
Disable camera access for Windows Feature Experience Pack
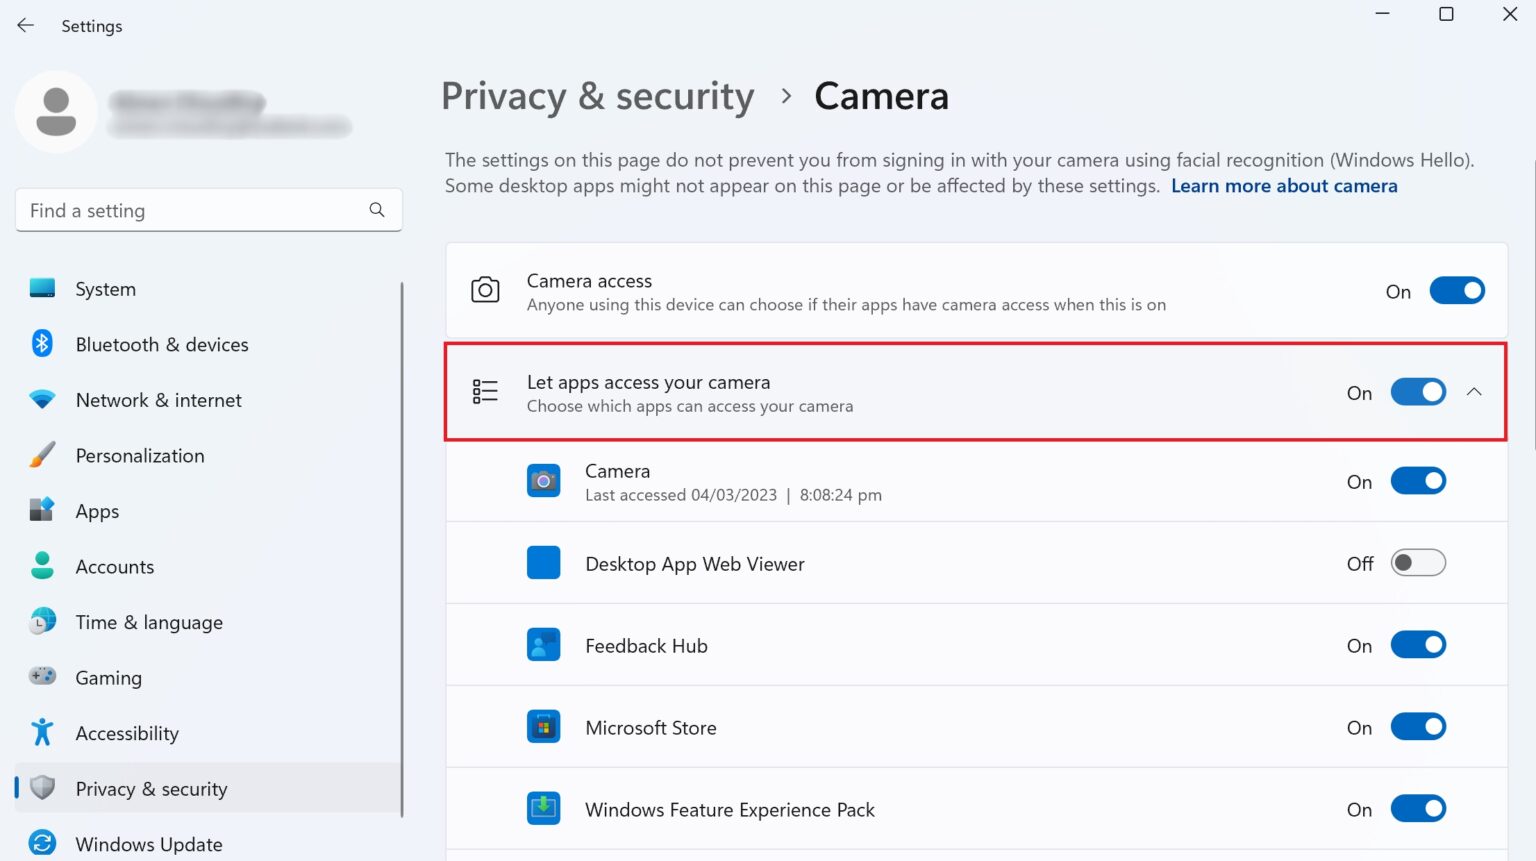pyautogui.click(x=1418, y=808)
